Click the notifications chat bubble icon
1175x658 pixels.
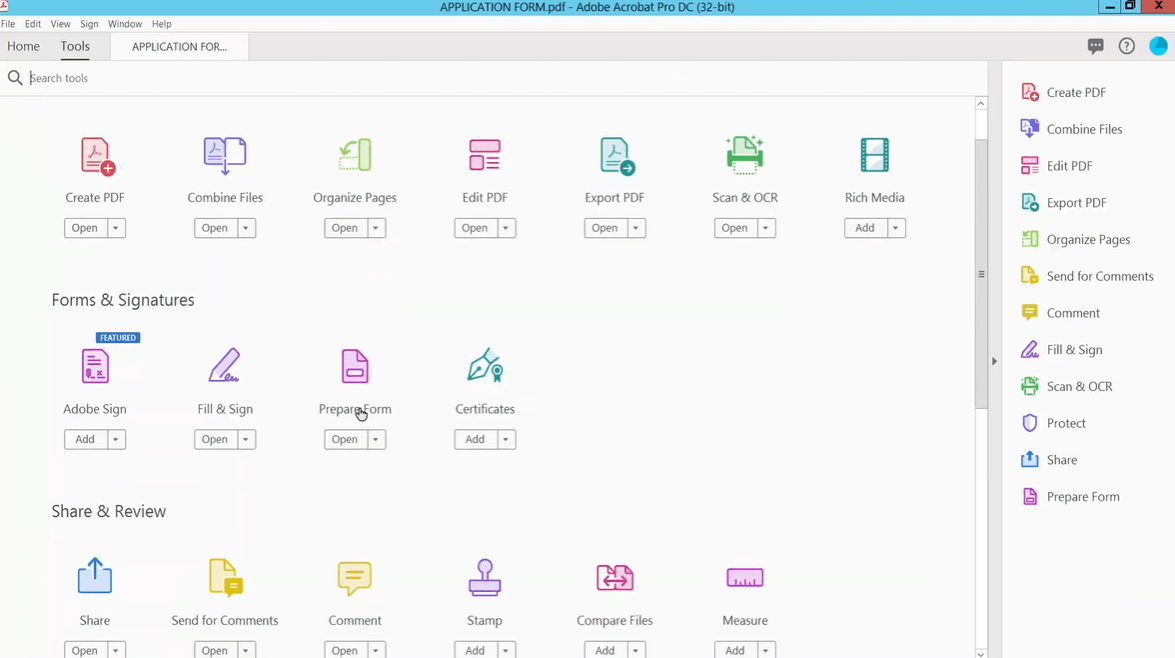click(x=1095, y=46)
